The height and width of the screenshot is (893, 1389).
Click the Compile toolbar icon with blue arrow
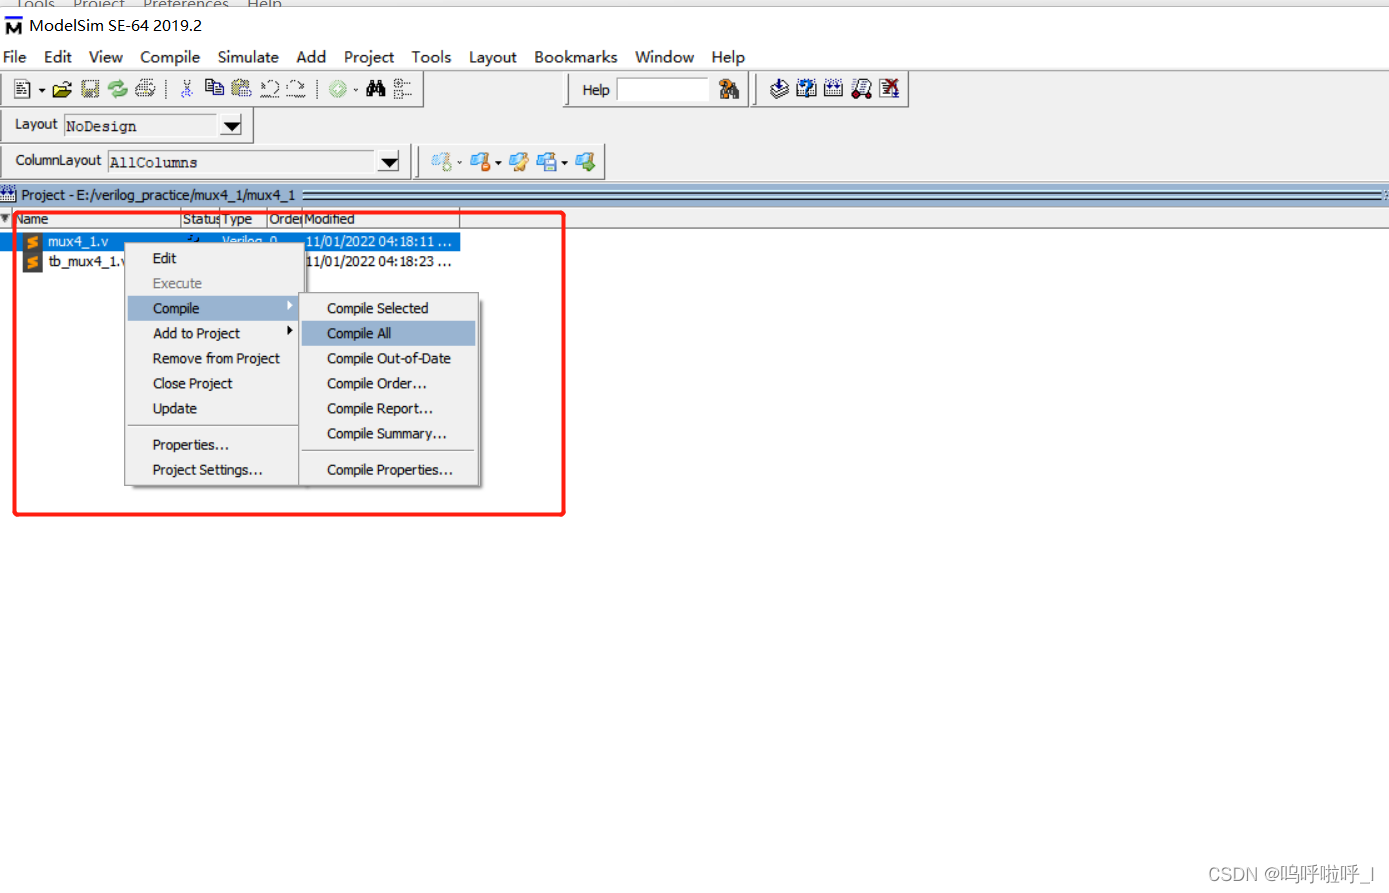point(779,89)
